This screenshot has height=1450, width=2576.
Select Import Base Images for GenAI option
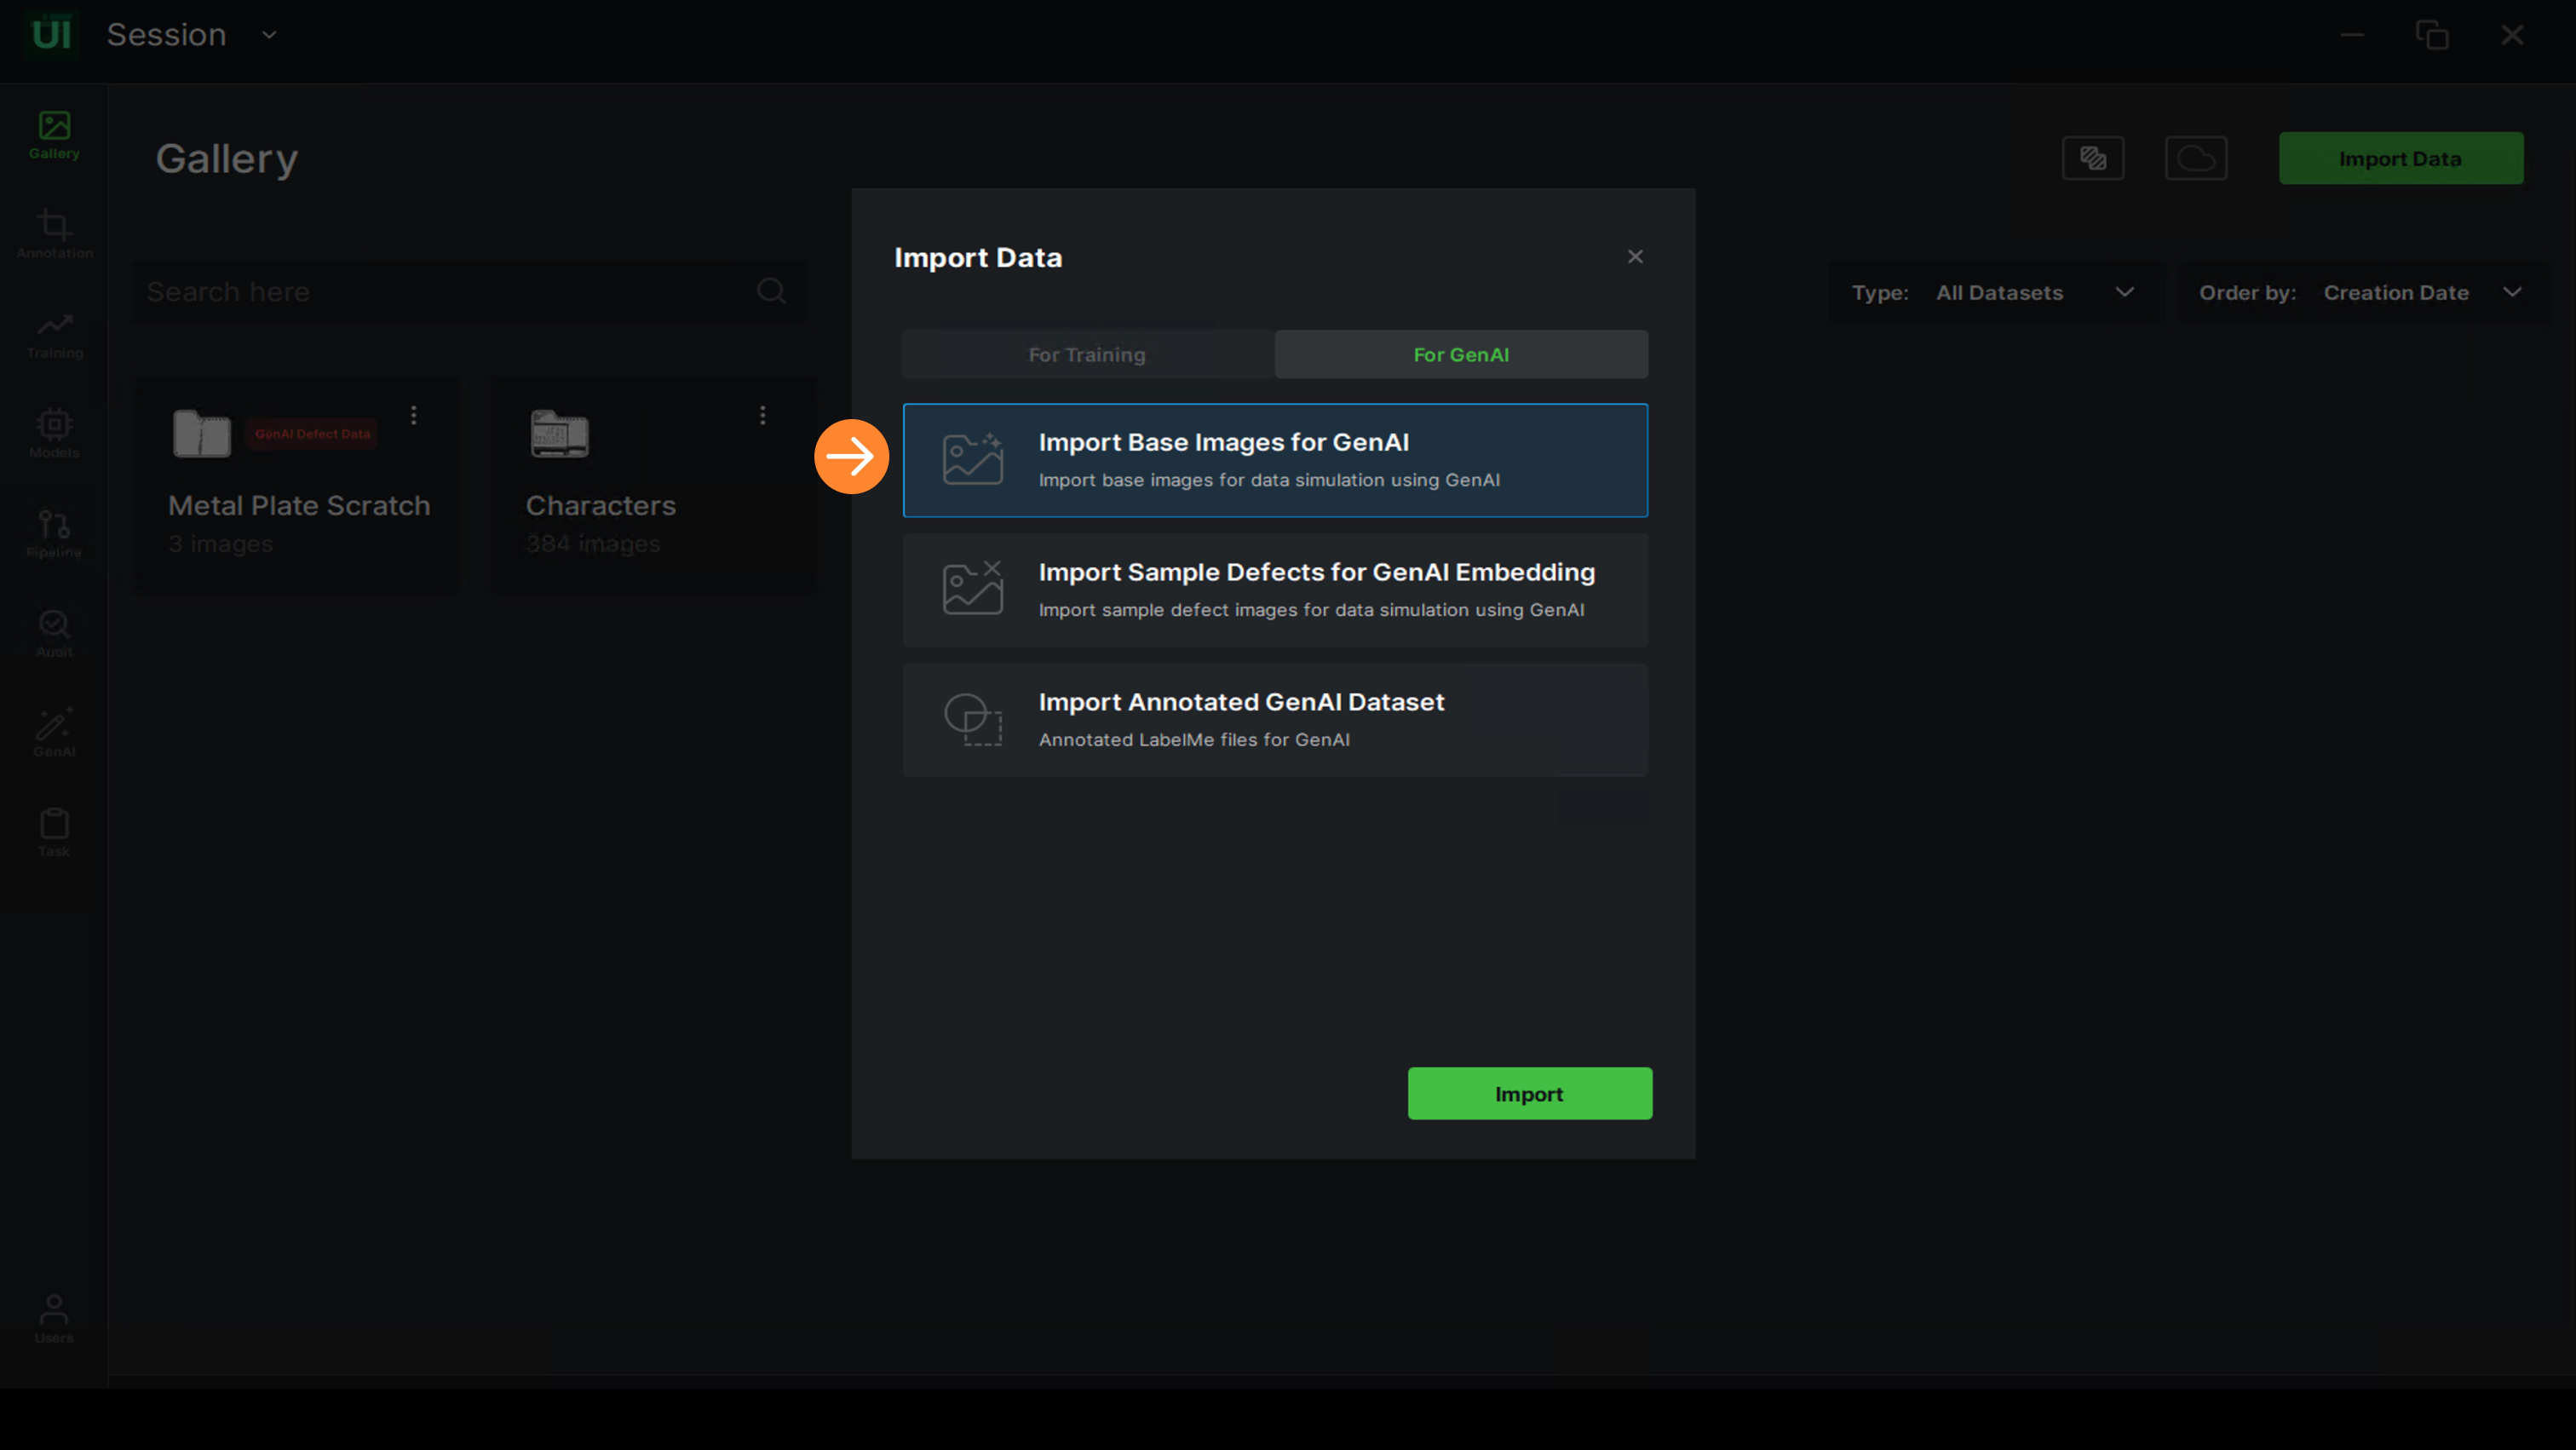[1274, 460]
